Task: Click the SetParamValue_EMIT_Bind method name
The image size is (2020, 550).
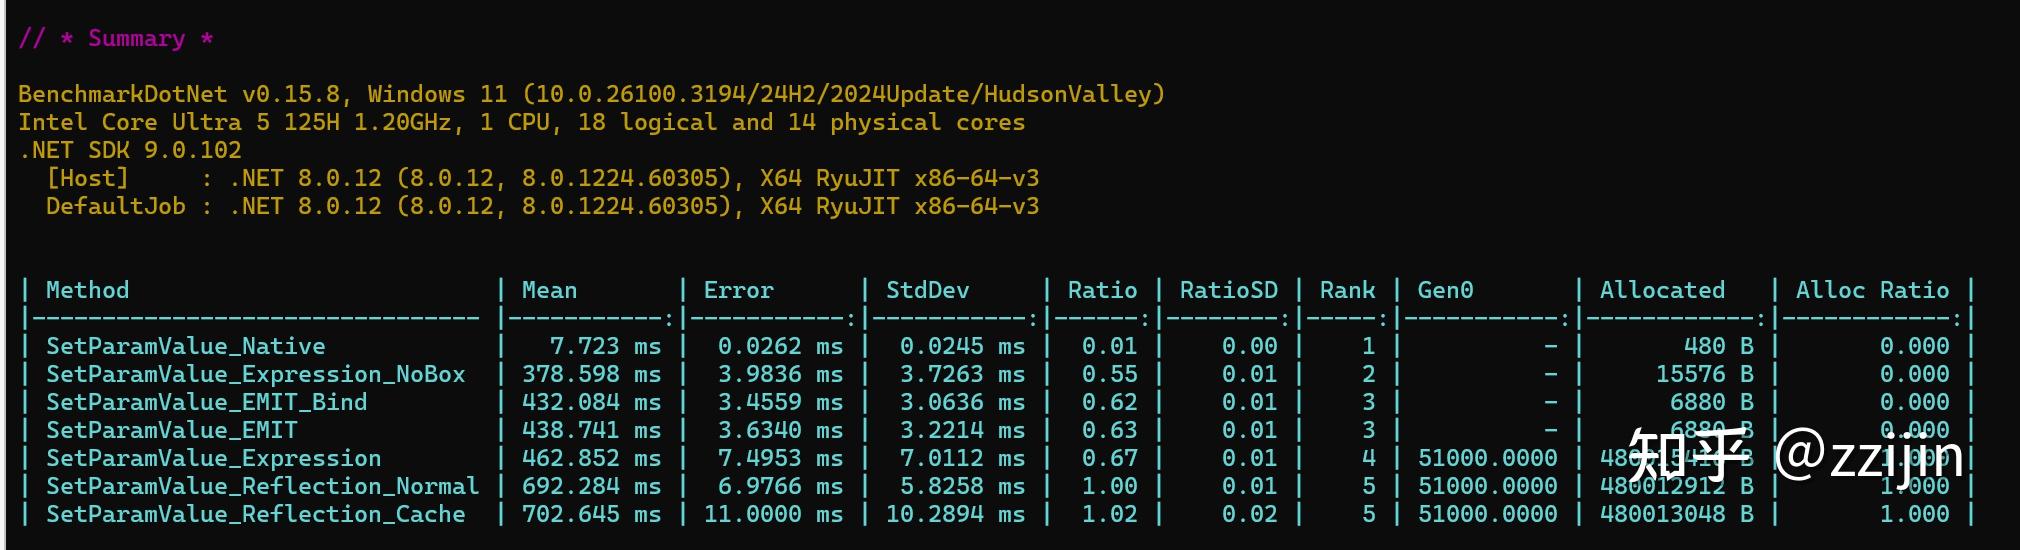Action: click(207, 403)
